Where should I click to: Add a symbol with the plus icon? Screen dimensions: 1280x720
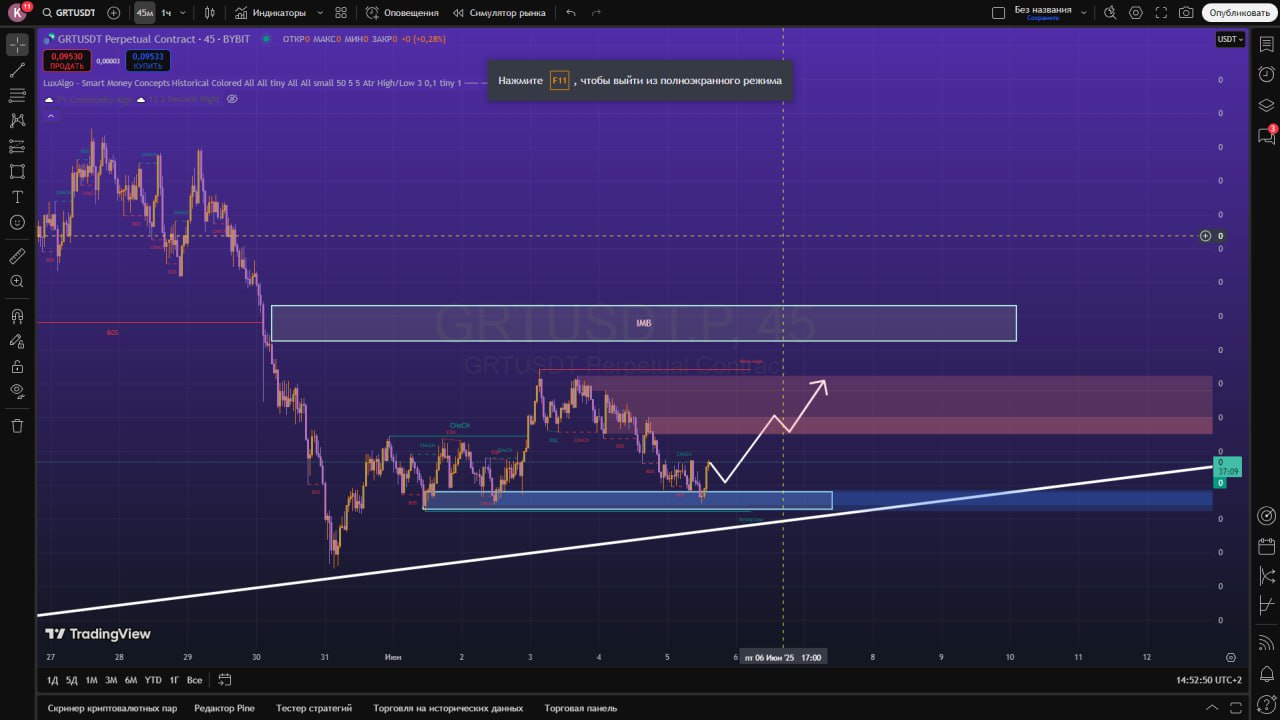click(113, 13)
